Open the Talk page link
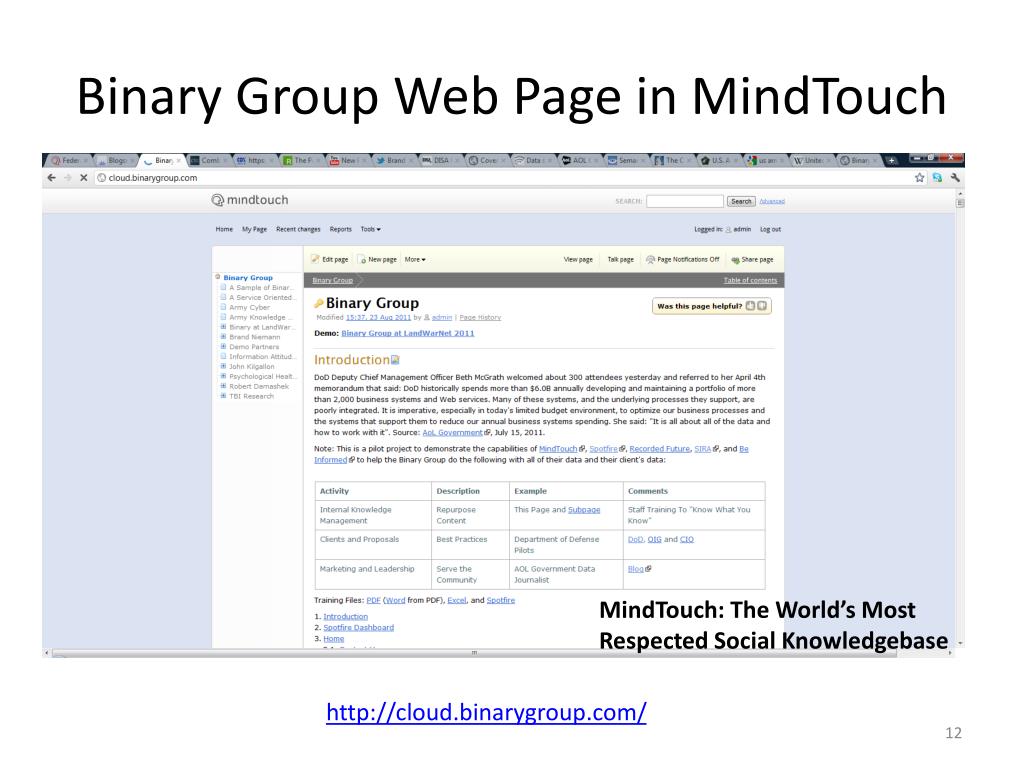The height and width of the screenshot is (768, 1024). click(620, 259)
